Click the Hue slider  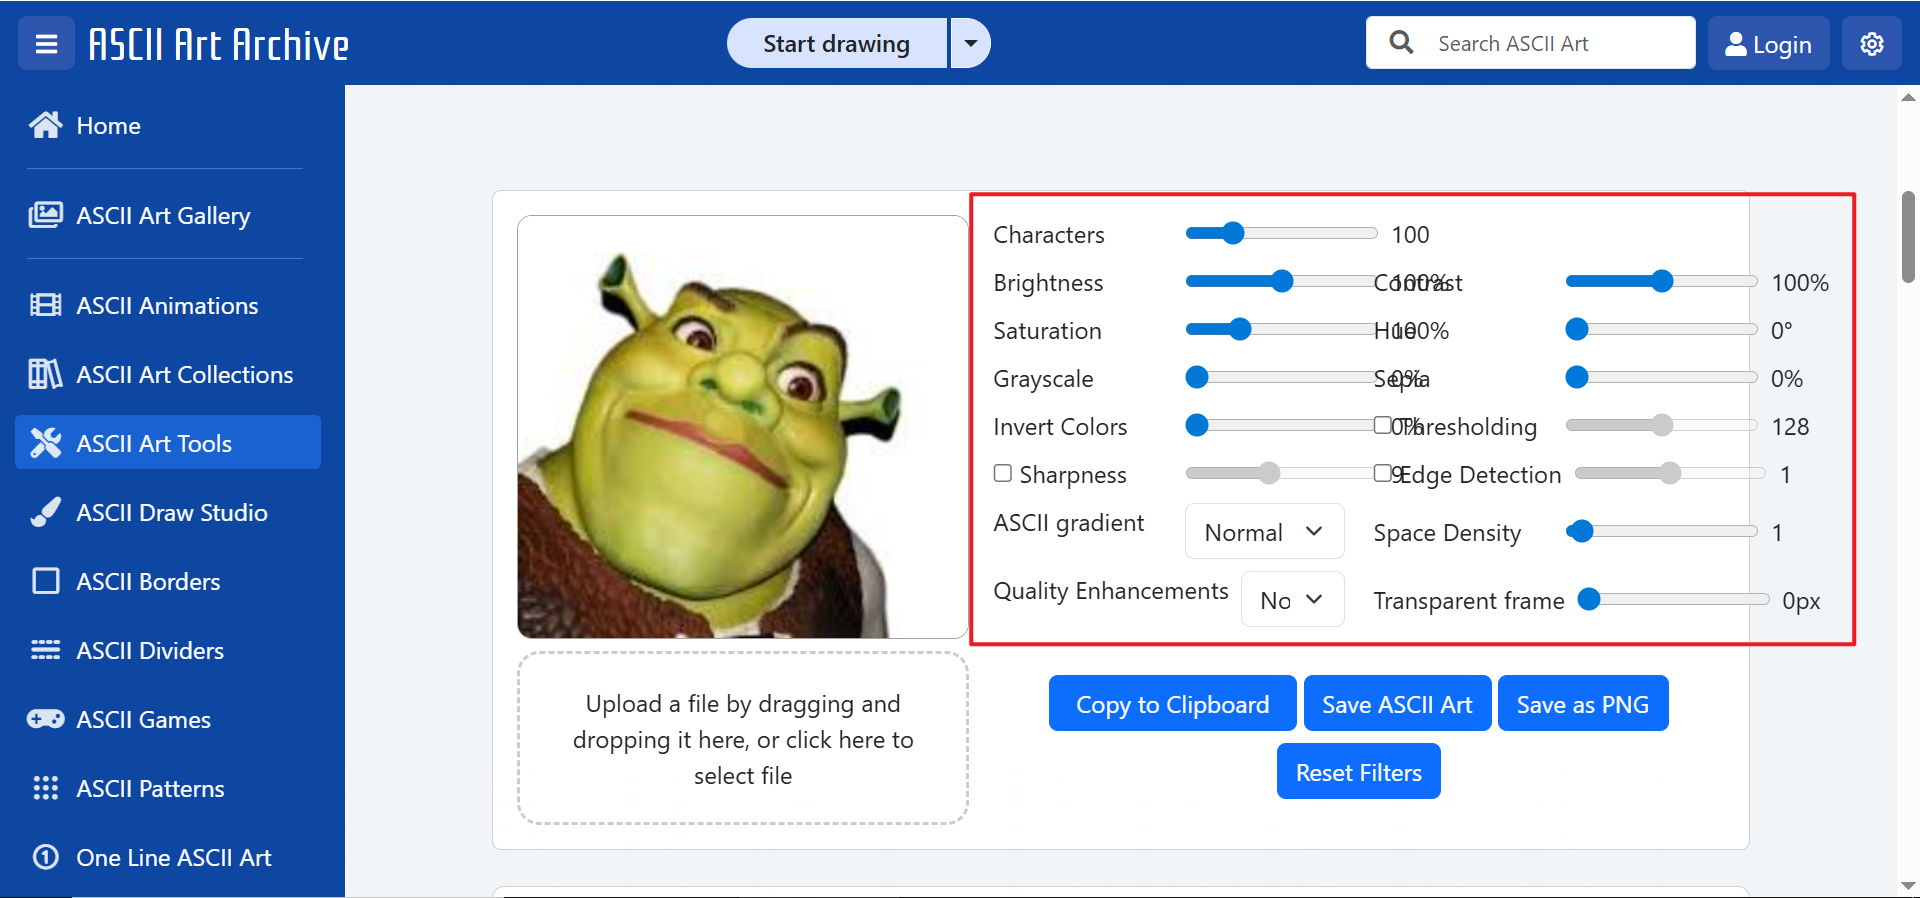[1661, 329]
